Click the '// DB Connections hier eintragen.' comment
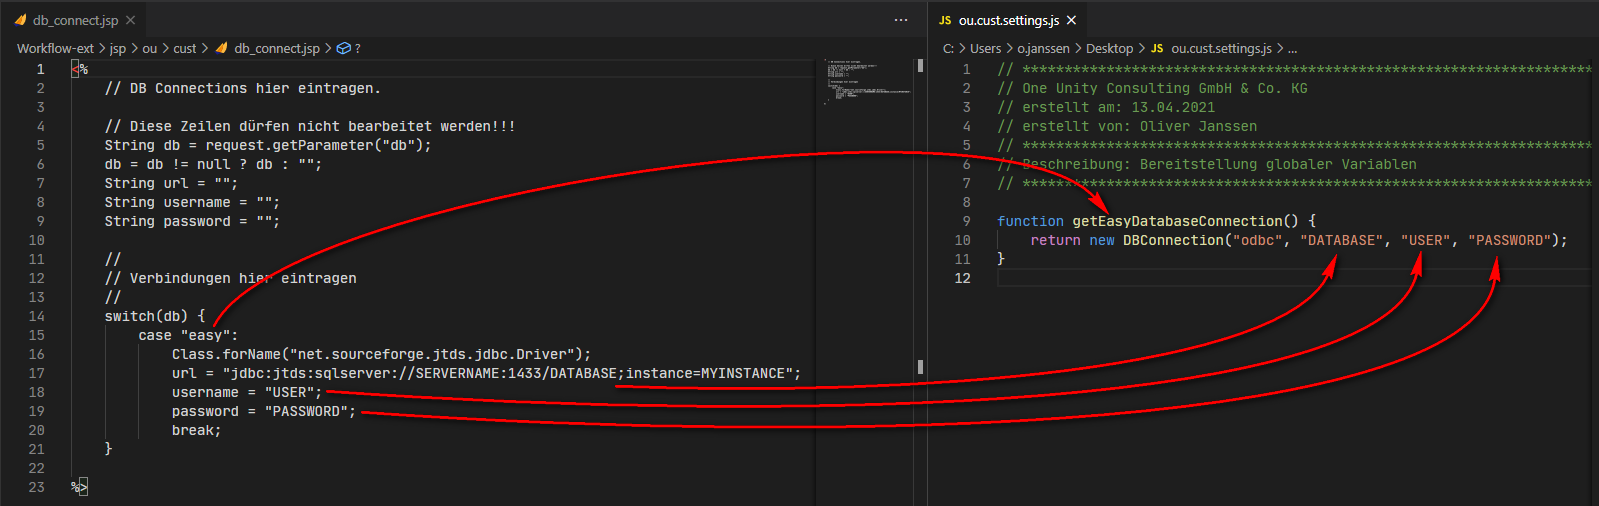1599x506 pixels. (243, 88)
